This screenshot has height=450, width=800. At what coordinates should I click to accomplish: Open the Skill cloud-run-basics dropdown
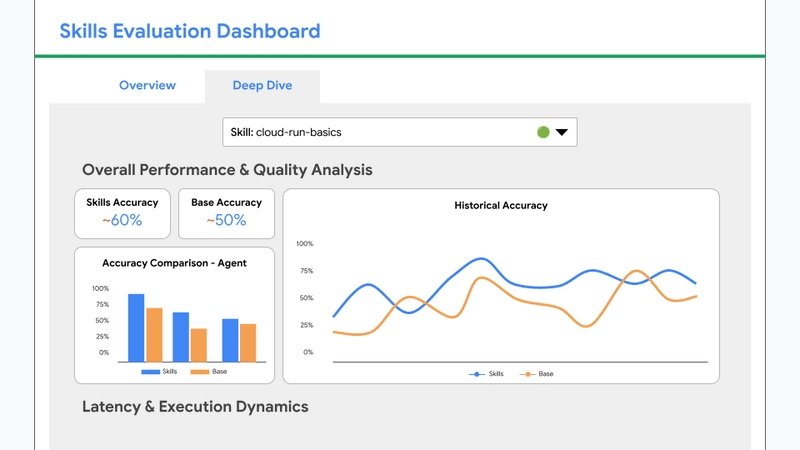(x=399, y=132)
